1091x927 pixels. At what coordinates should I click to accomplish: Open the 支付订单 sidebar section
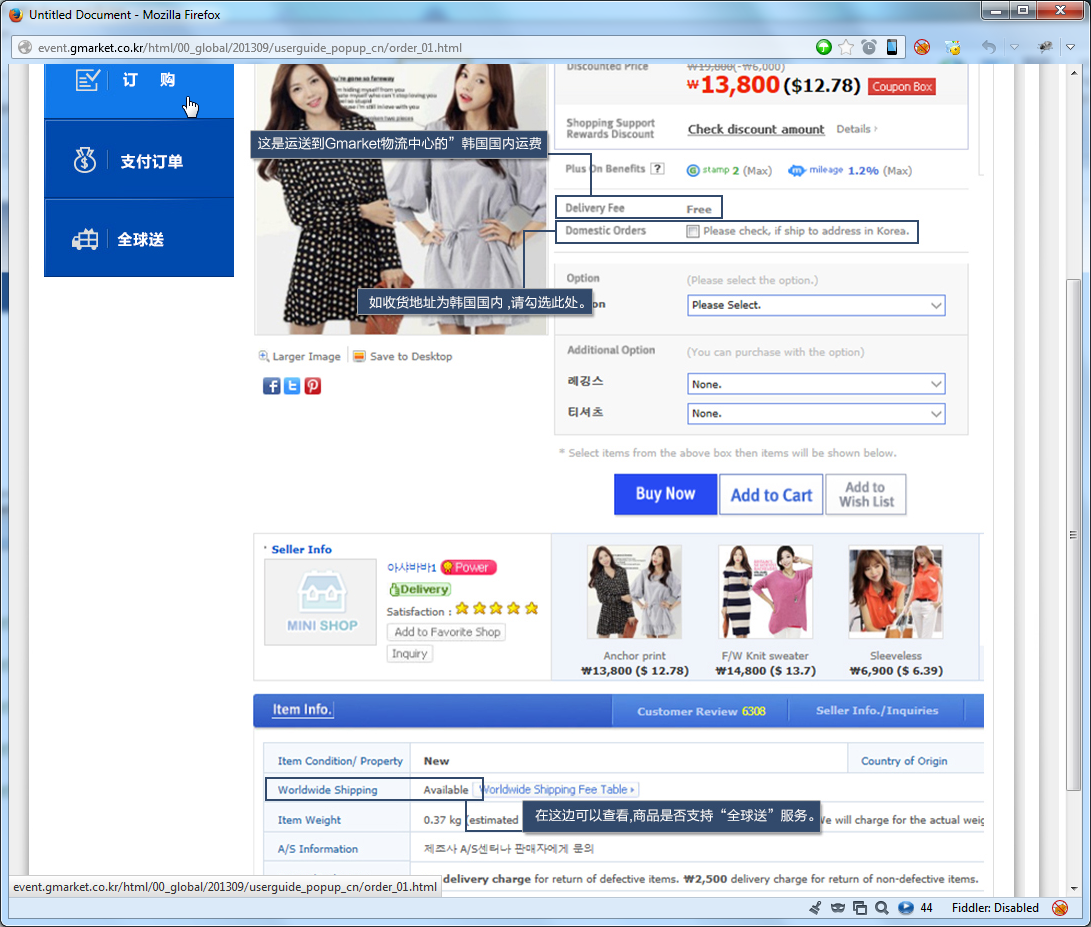[139, 161]
